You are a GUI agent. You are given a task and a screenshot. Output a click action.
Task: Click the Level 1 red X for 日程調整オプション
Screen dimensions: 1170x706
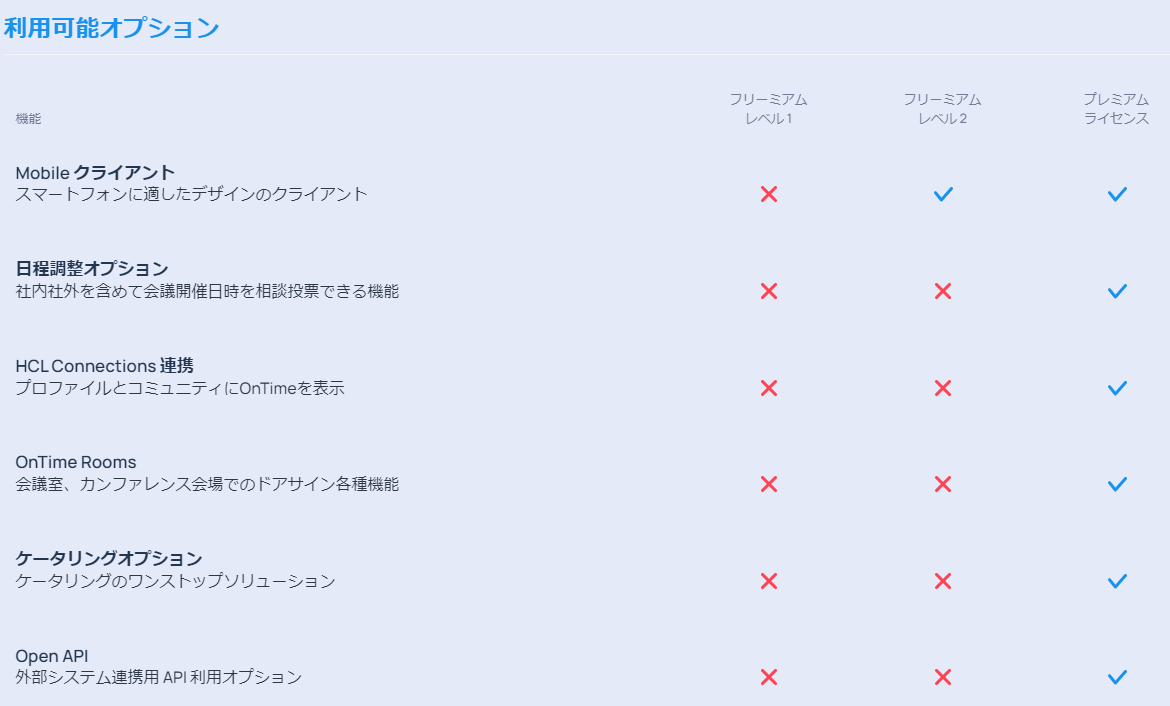point(769,291)
